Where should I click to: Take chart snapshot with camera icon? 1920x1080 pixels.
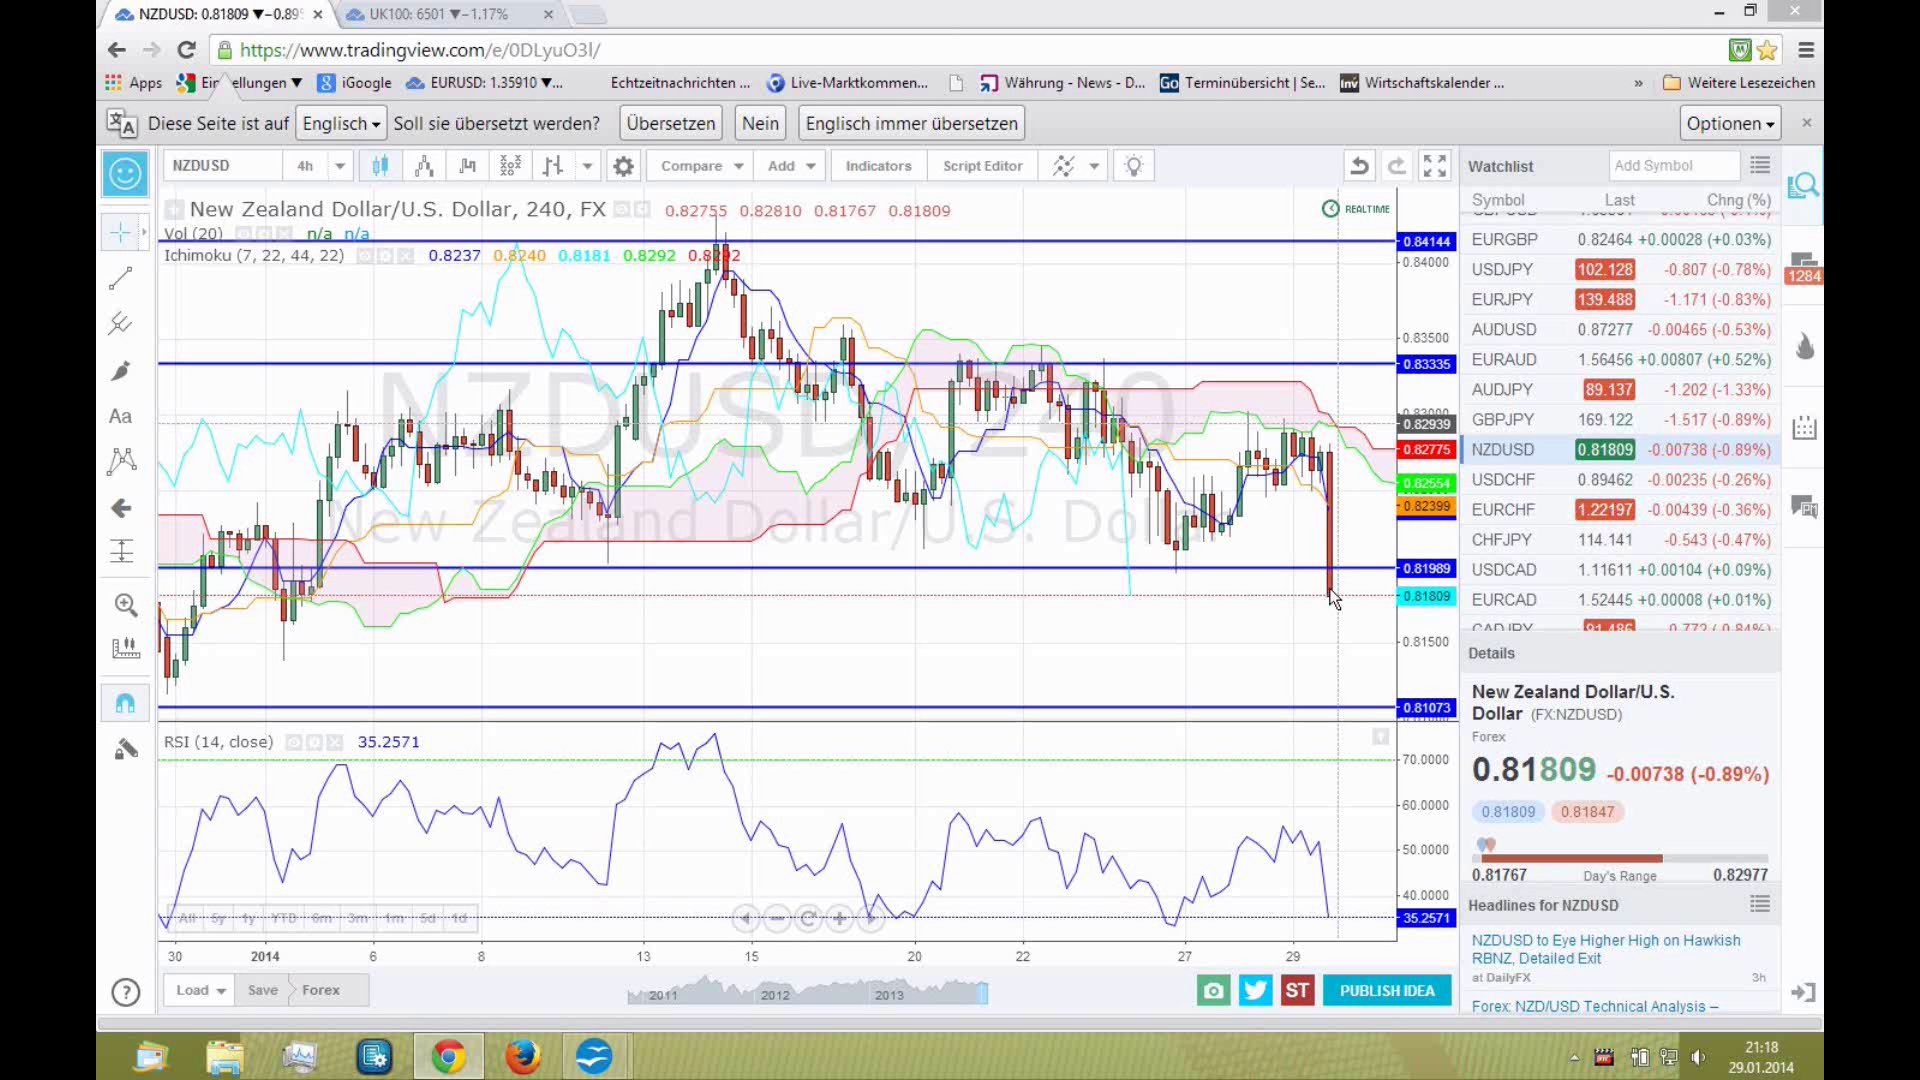pyautogui.click(x=1213, y=990)
